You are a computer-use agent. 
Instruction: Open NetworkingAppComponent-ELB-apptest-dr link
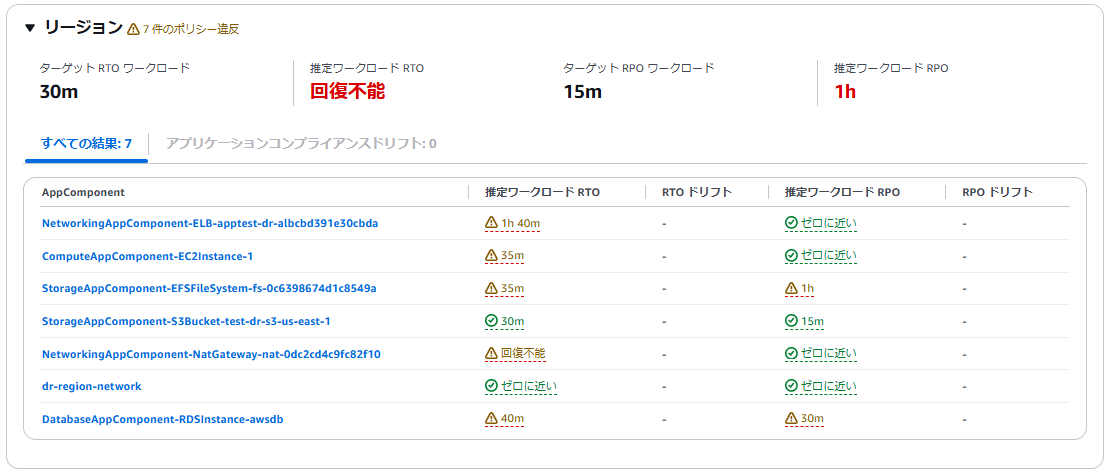point(210,223)
